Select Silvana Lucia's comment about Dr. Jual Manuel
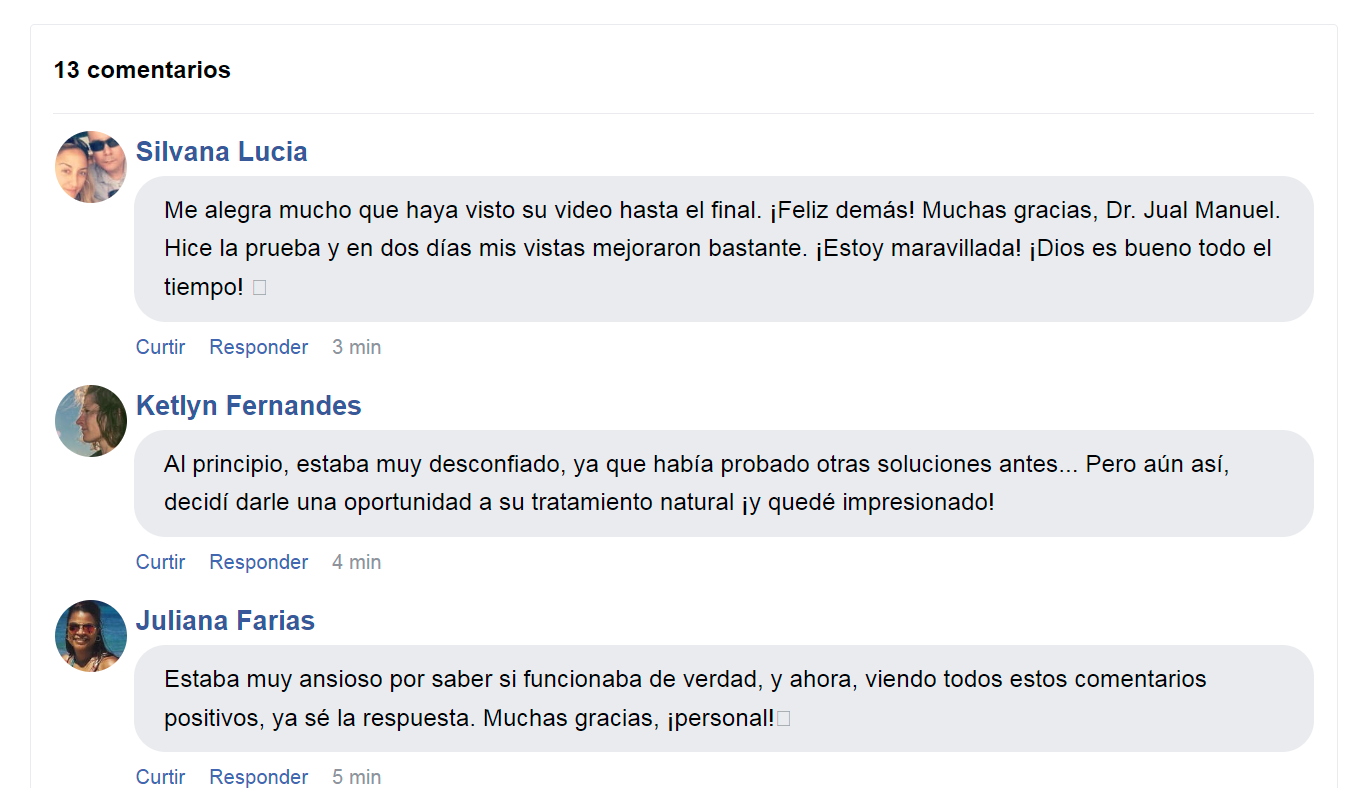Screen dimensions: 1368x788 point(724,249)
